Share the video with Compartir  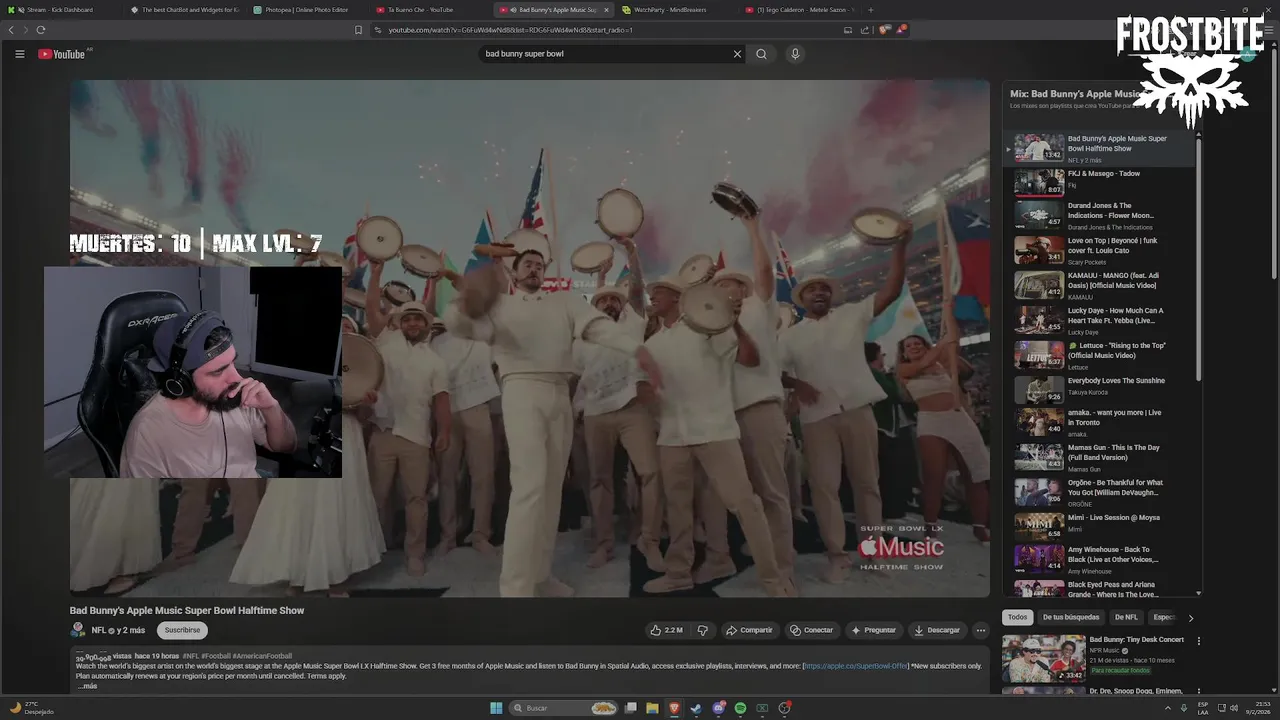click(750, 630)
